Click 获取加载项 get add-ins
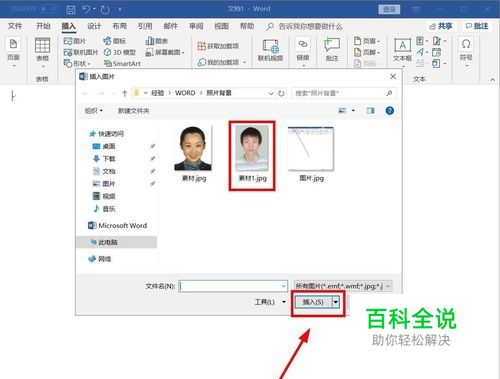 tap(218, 46)
